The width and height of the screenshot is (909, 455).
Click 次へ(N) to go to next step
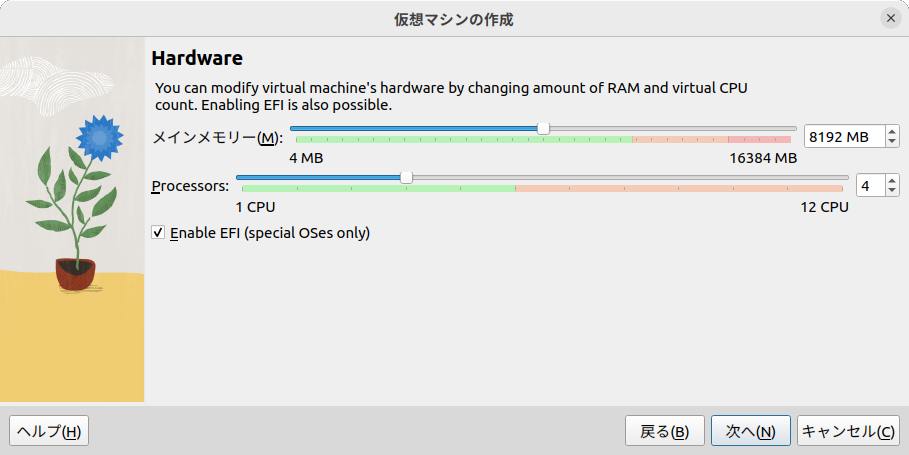click(x=751, y=431)
